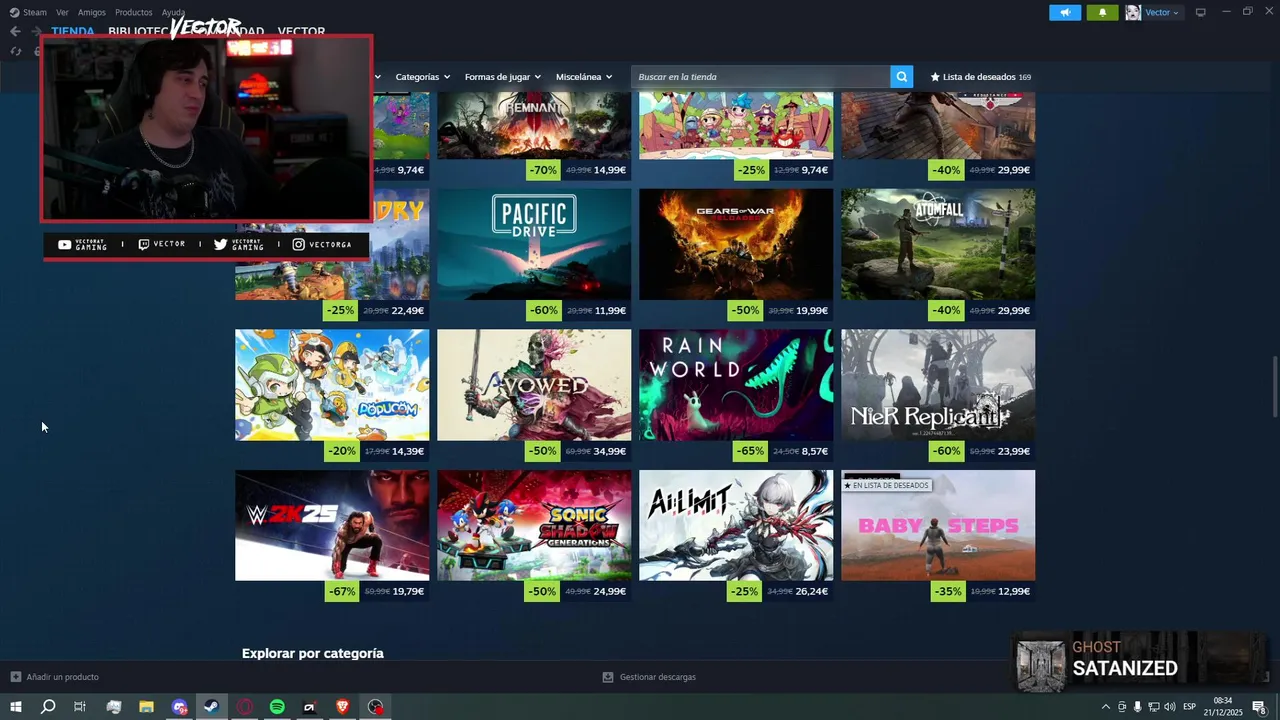Expand the Formas de jugar dropdown
The image size is (1280, 720).
pos(502,77)
